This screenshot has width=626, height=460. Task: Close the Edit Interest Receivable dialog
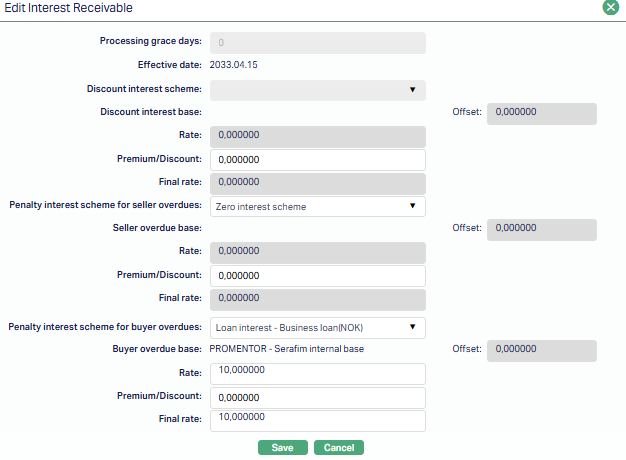coord(610,7)
